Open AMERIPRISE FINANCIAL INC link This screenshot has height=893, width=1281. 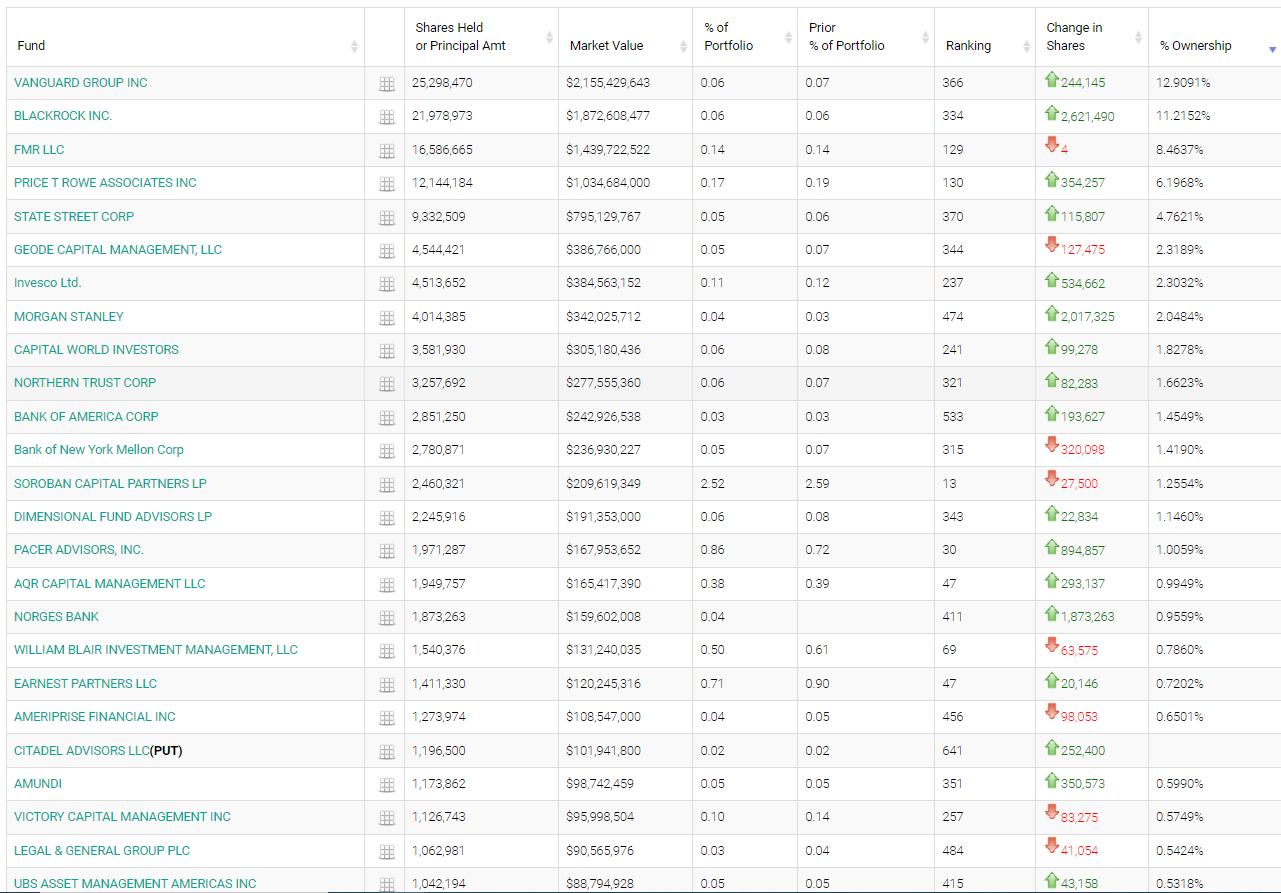tap(95, 717)
